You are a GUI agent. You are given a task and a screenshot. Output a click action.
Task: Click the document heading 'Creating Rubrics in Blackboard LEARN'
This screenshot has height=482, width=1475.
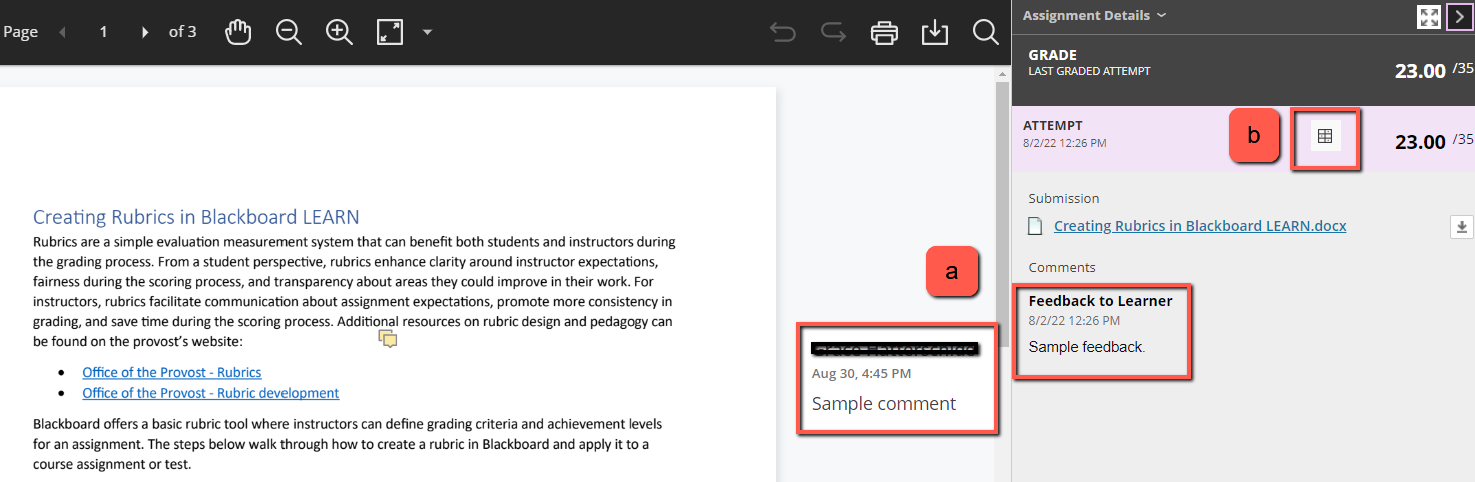[196, 217]
